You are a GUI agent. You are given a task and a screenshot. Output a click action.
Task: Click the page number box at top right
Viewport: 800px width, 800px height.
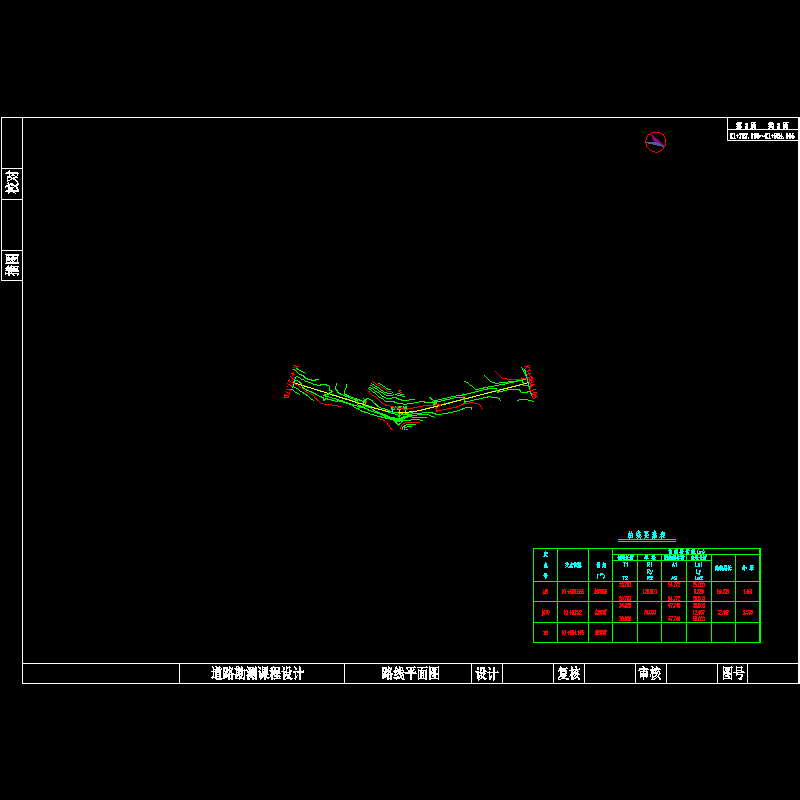pos(763,124)
